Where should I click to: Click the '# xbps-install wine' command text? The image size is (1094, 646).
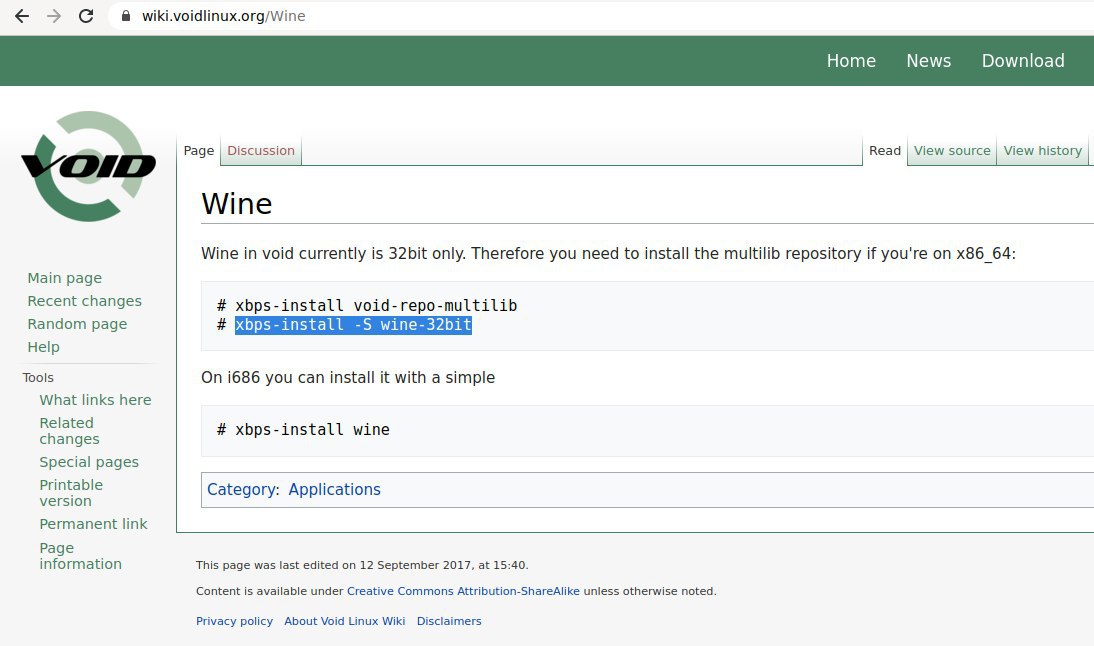pos(303,430)
